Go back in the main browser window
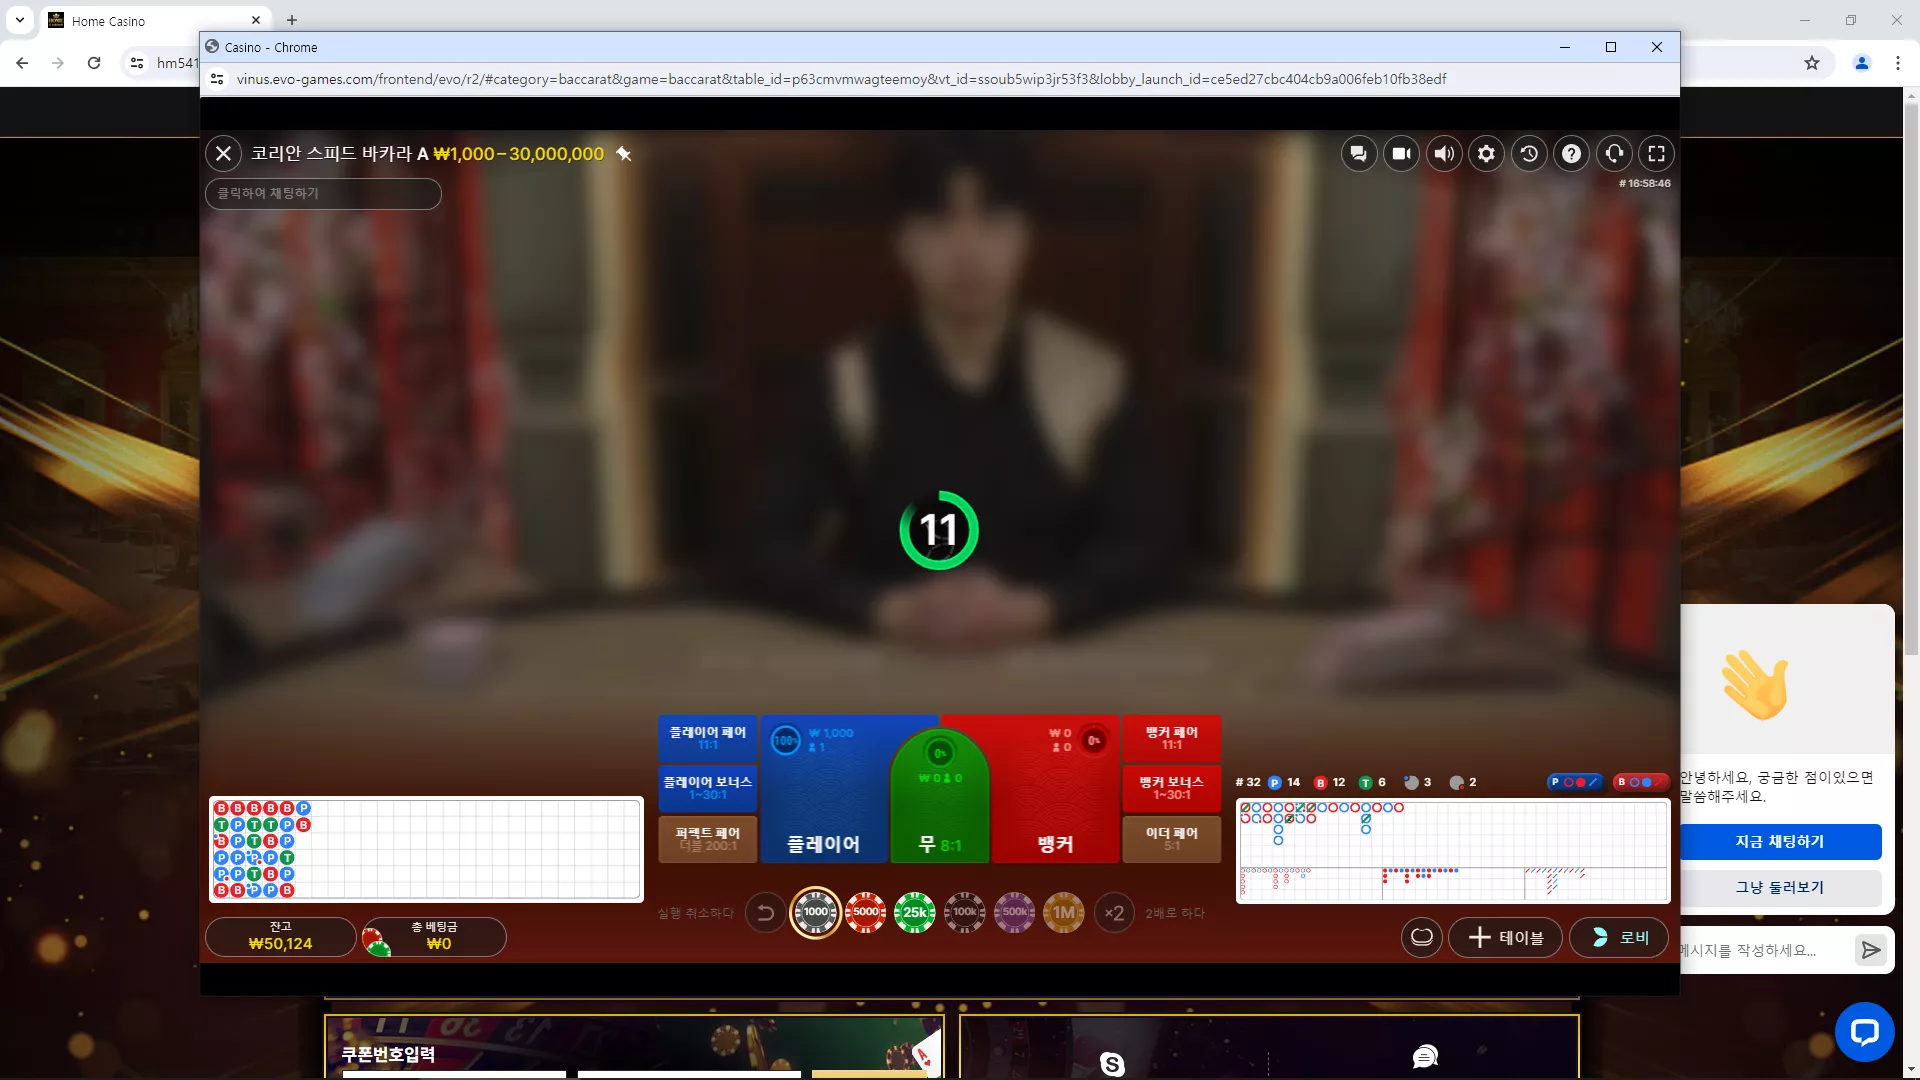The image size is (1920, 1080). point(22,63)
